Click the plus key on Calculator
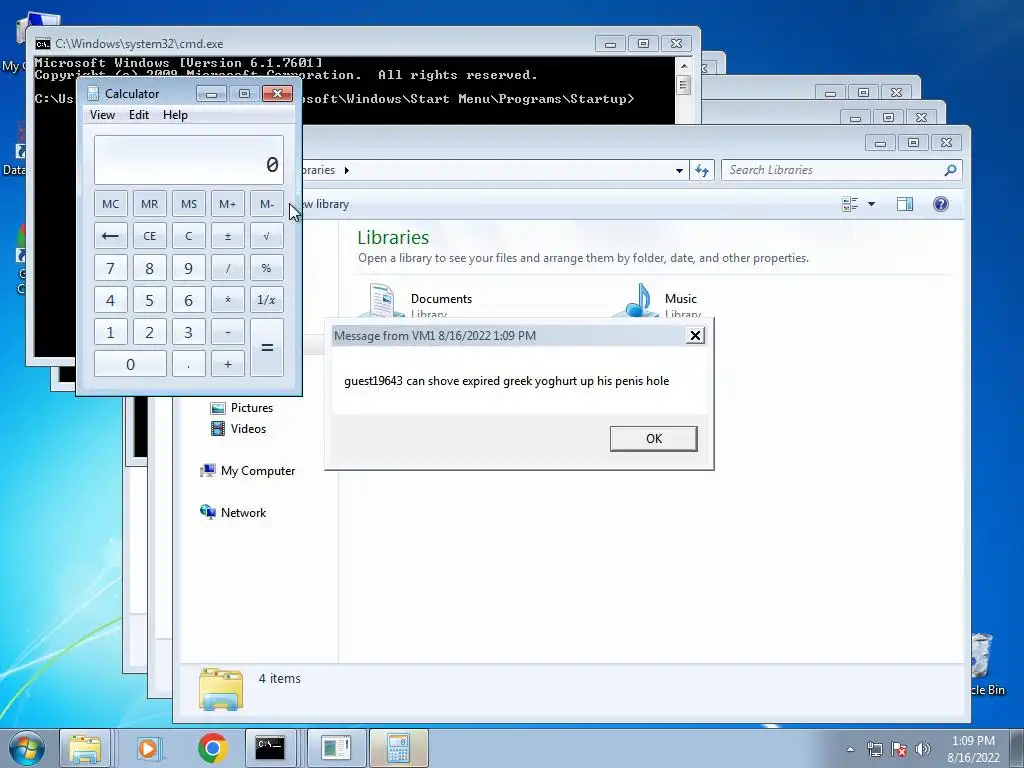Image resolution: width=1024 pixels, height=768 pixels. point(228,364)
